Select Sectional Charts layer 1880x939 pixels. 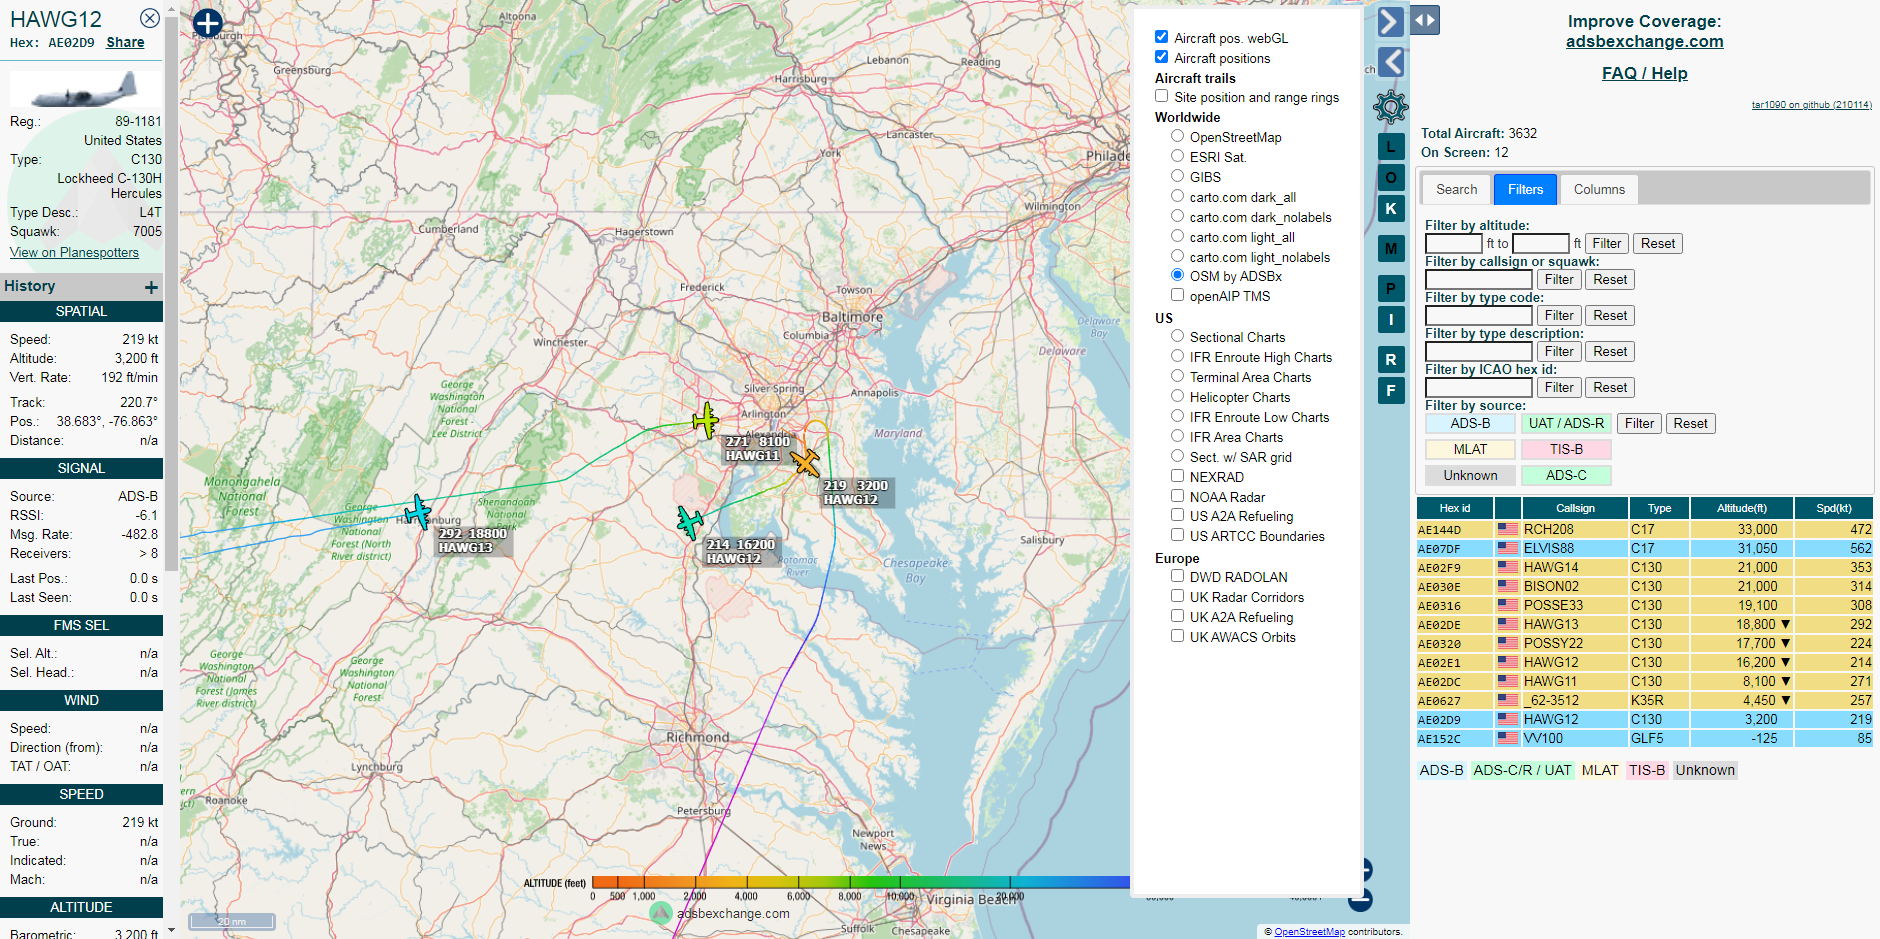pos(1177,336)
